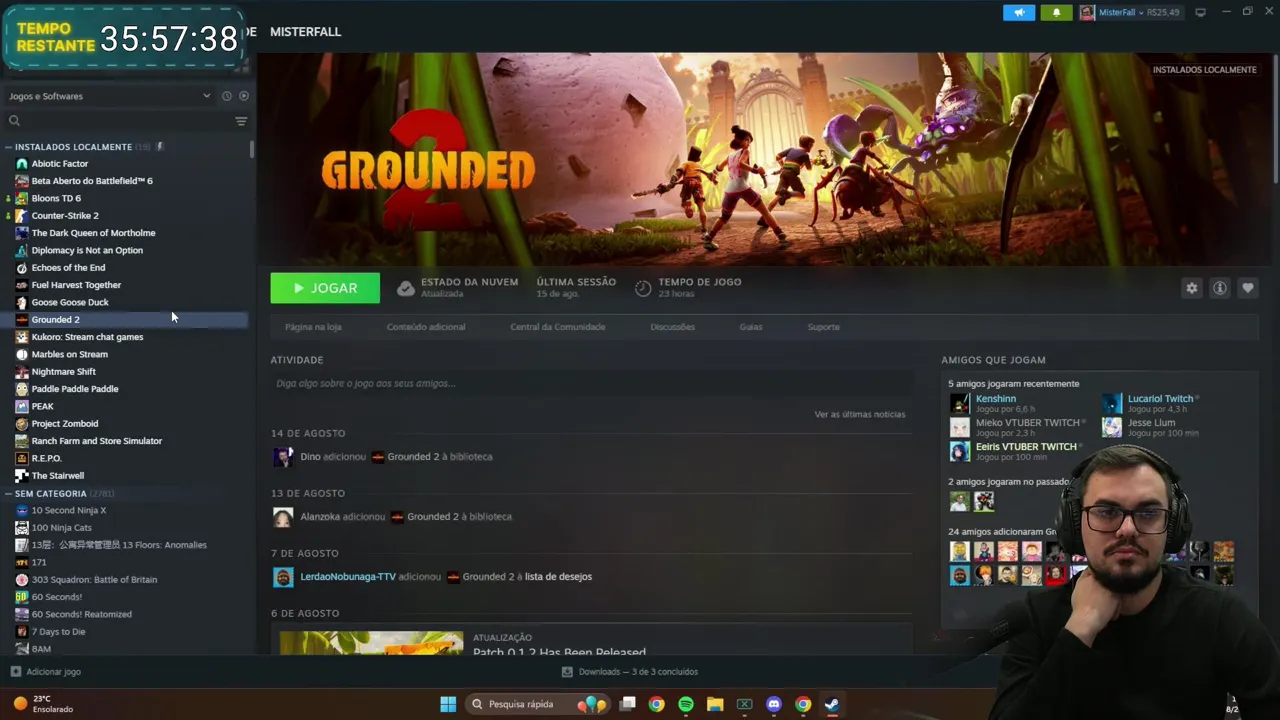This screenshot has height=720, width=1280.
Task: Click the recent activity clock filter
Action: coord(227,96)
